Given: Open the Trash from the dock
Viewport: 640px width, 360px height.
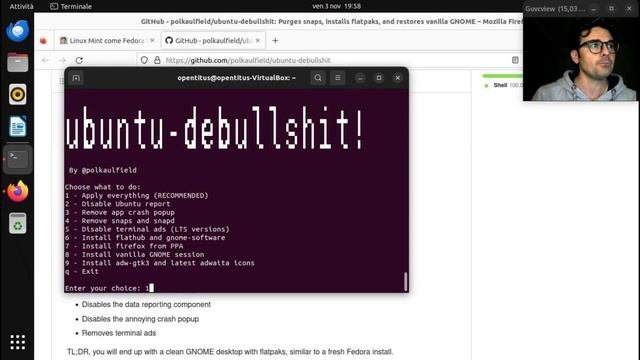Looking at the screenshot, I should click(18, 223).
